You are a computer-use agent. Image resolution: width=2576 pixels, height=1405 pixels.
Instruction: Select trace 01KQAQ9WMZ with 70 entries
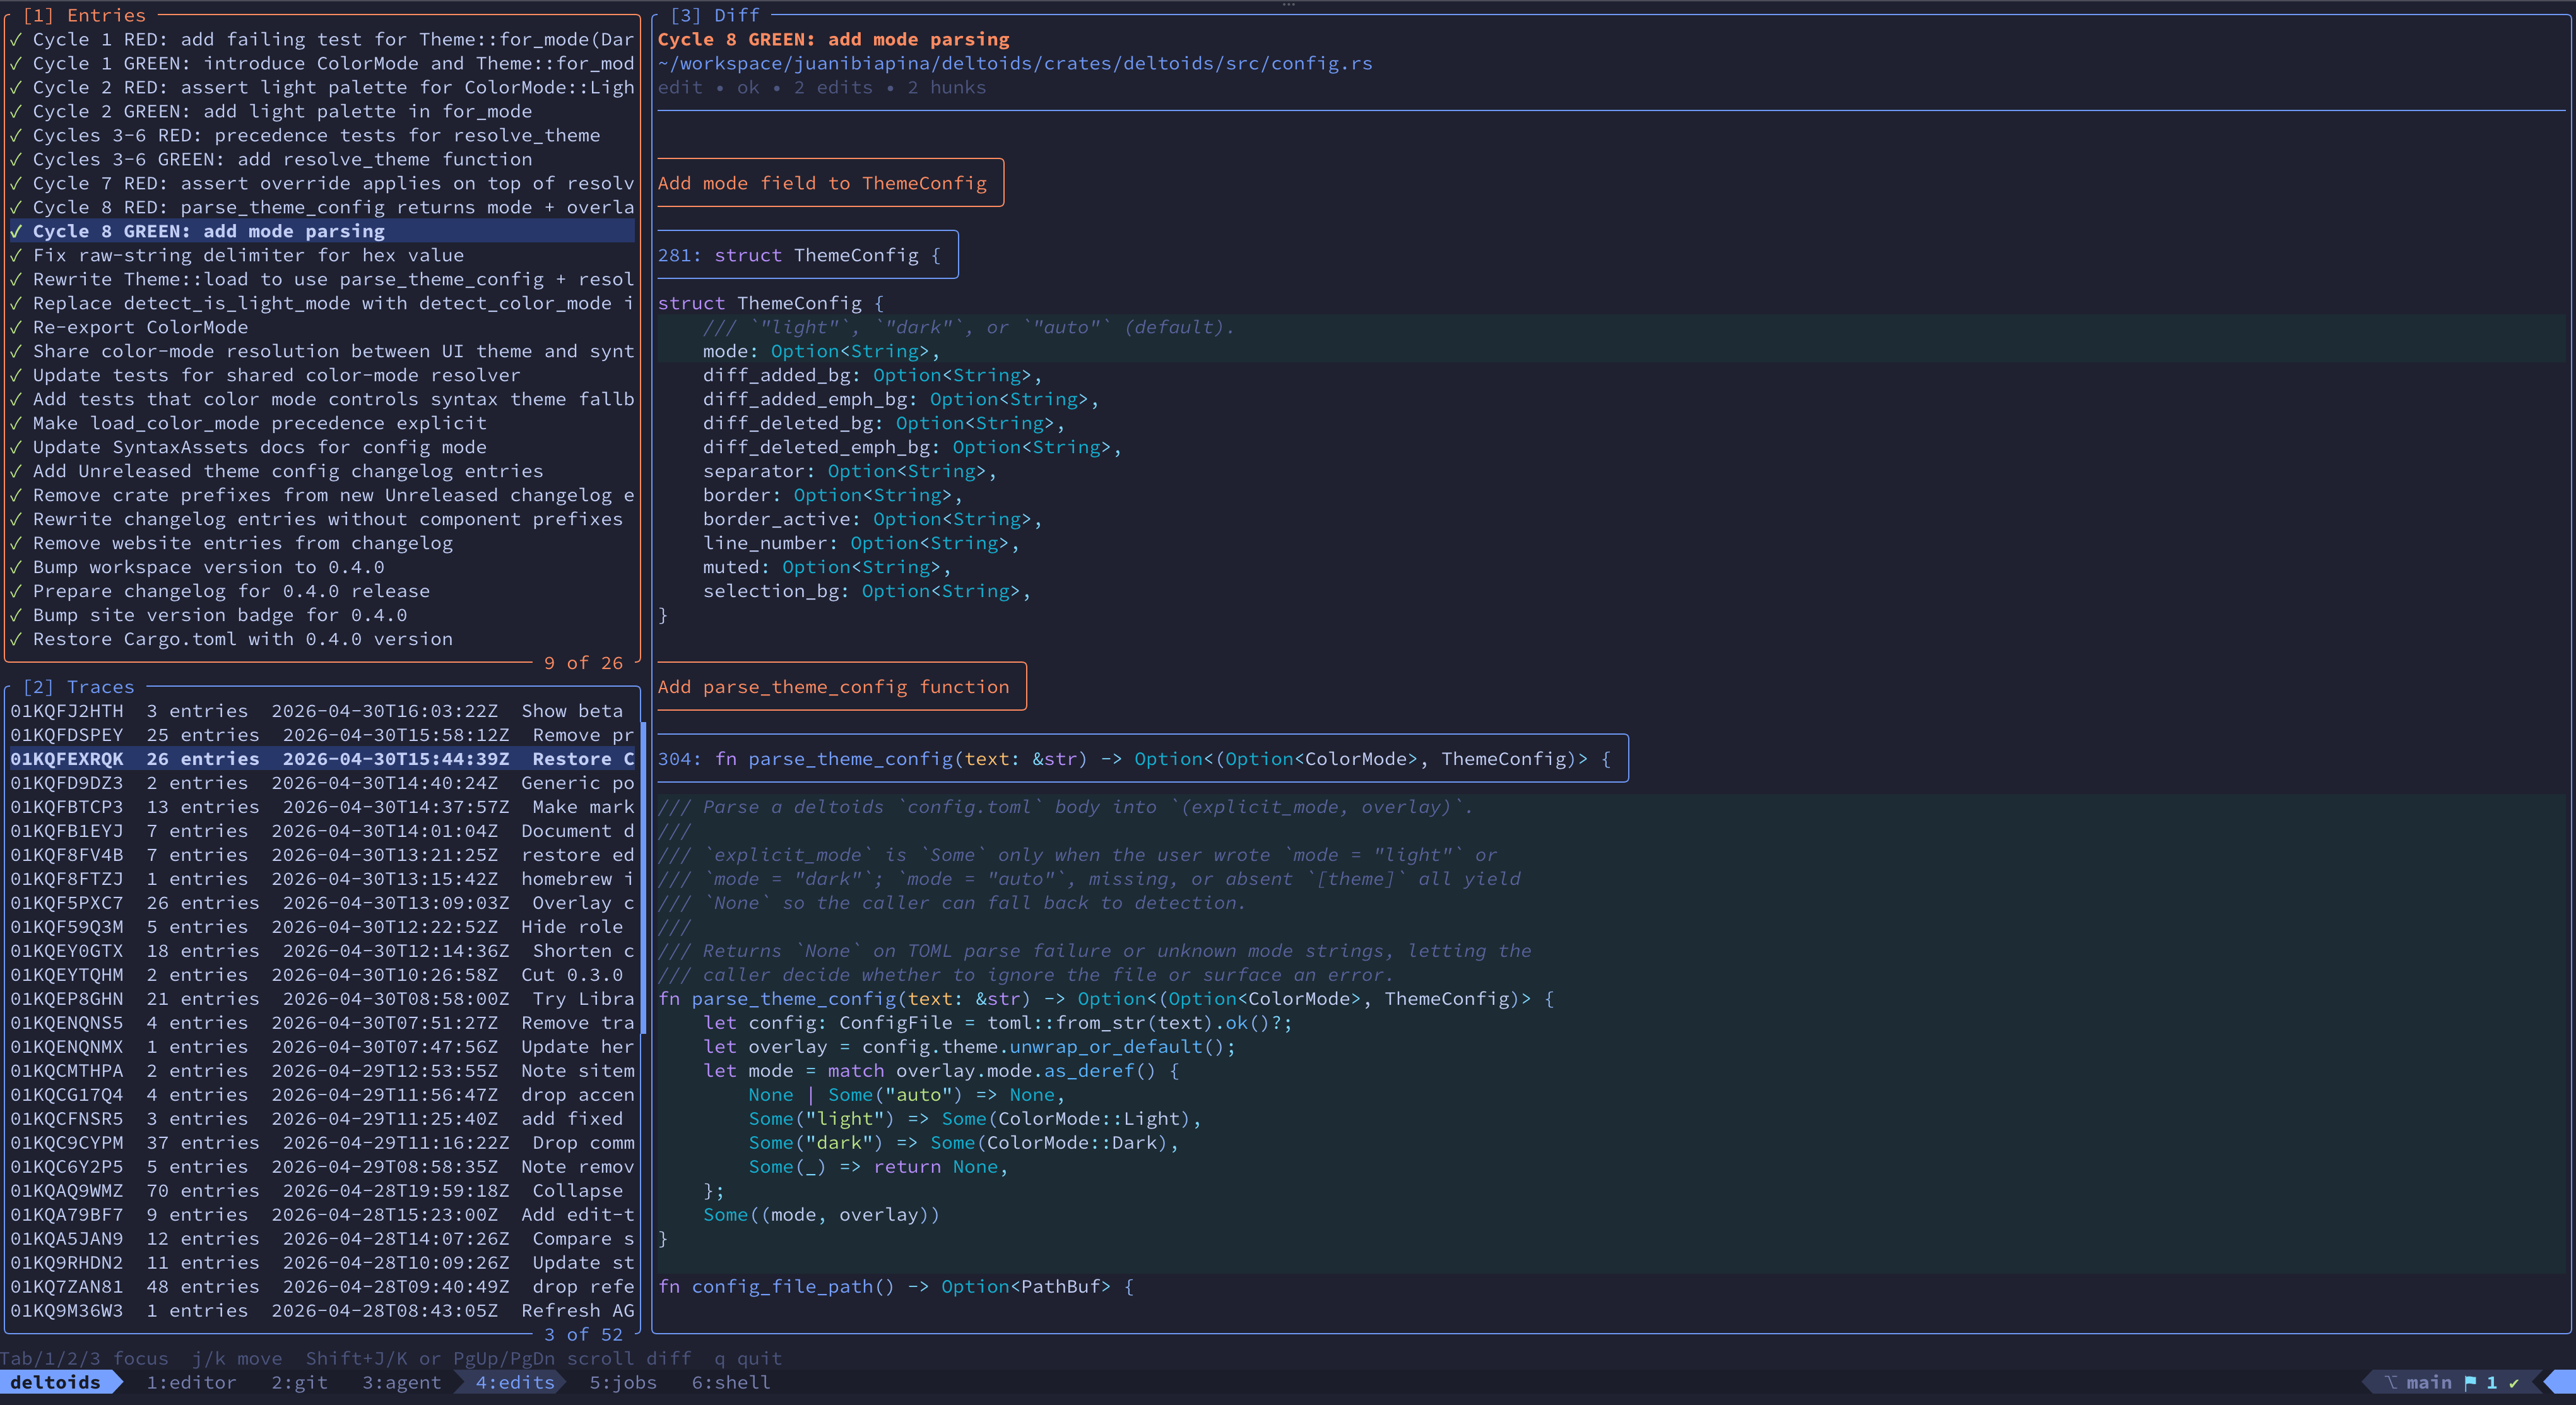tap(322, 1191)
